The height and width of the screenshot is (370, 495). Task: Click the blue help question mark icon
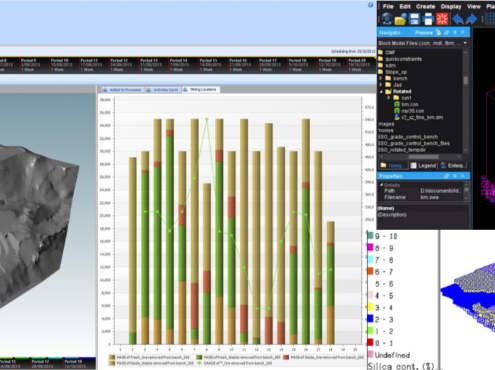(370, 5)
